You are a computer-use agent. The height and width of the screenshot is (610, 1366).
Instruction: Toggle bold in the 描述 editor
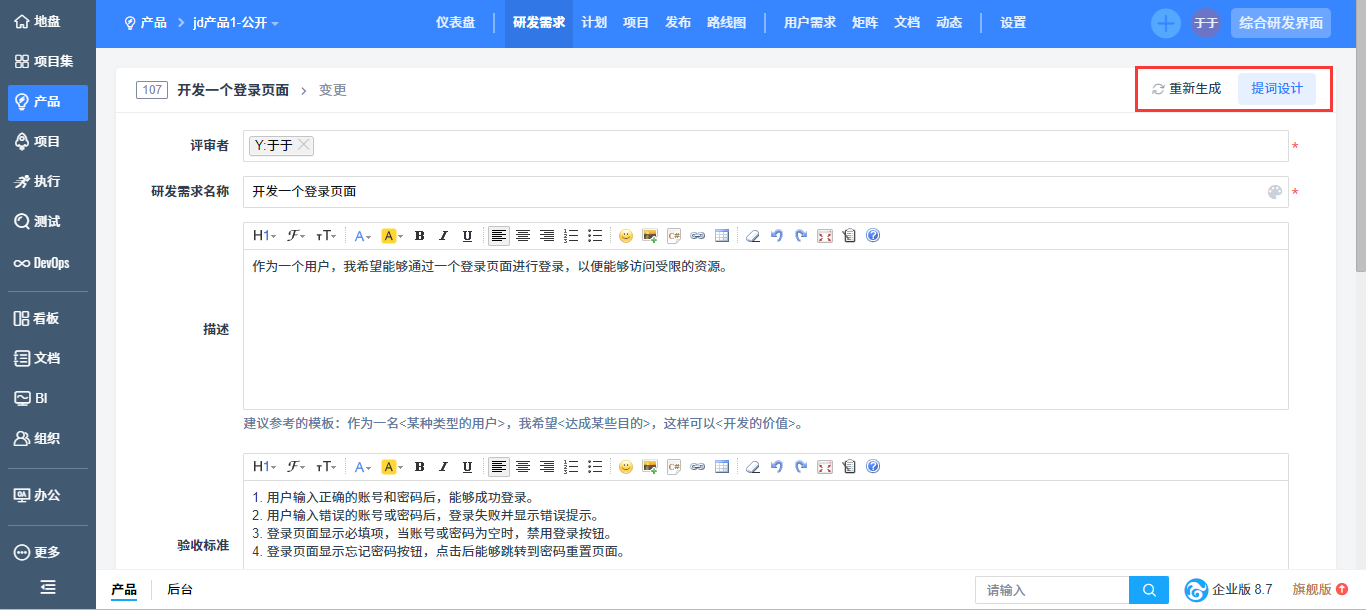coord(420,236)
